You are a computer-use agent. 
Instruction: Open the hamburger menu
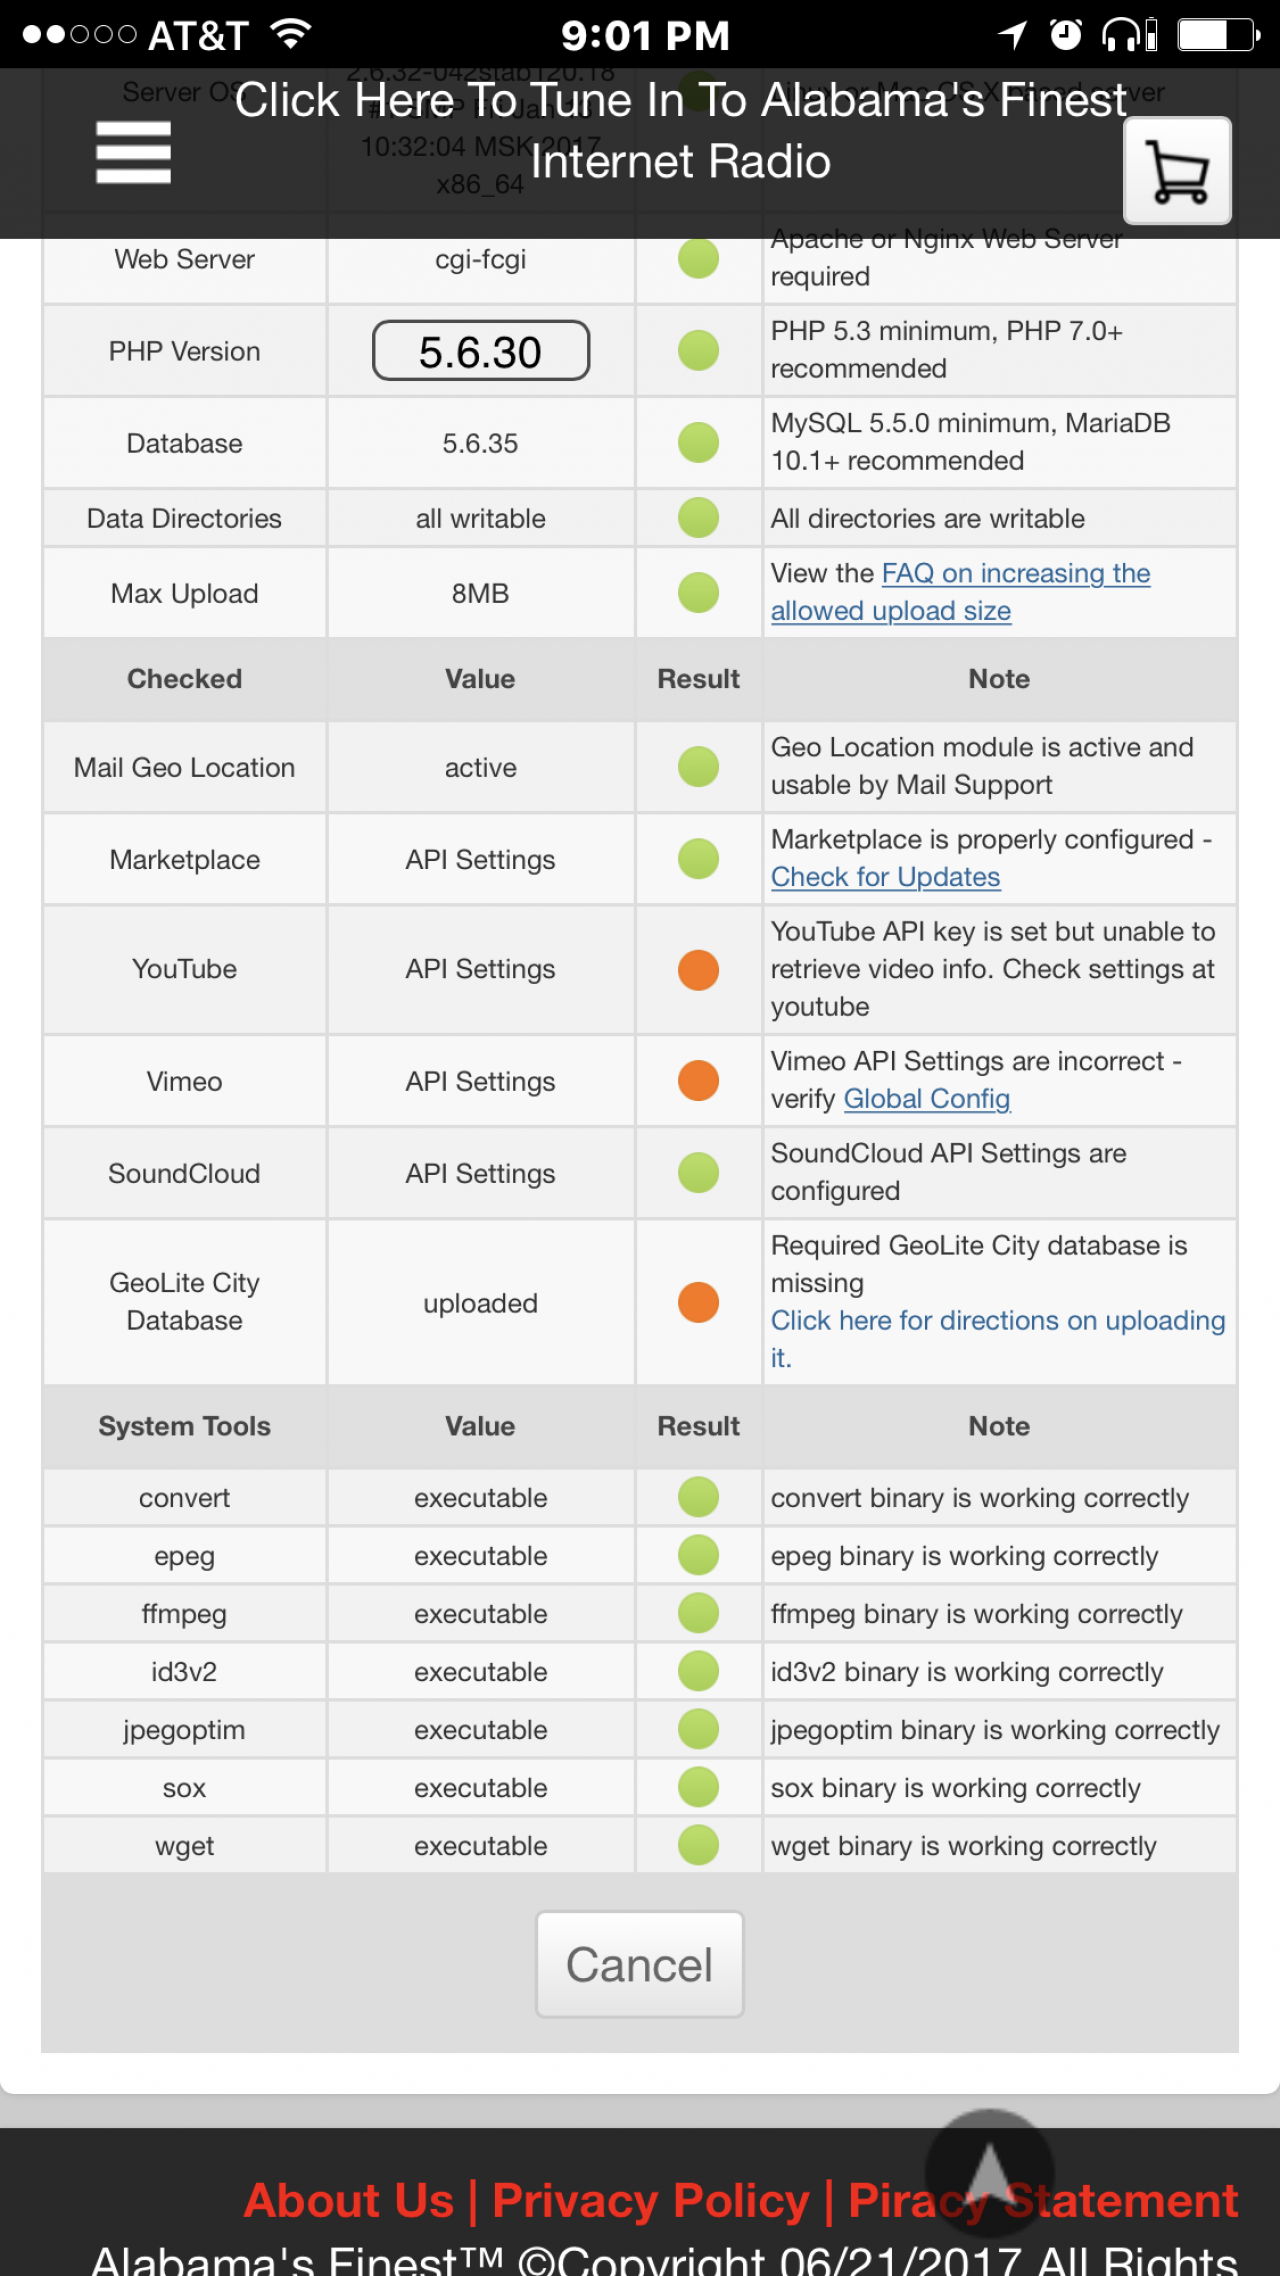(133, 153)
